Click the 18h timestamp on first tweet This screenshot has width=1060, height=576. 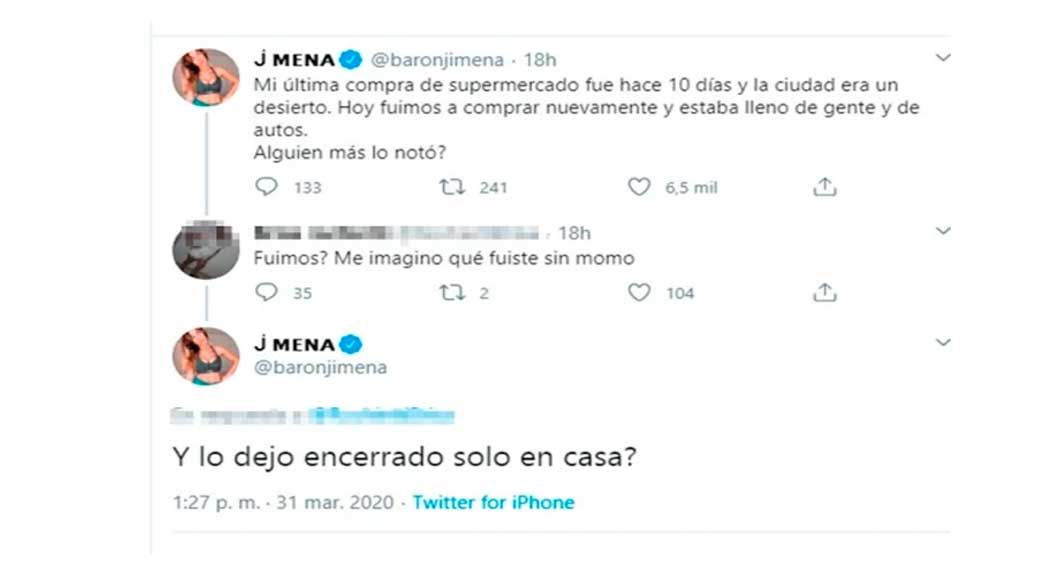540,60
